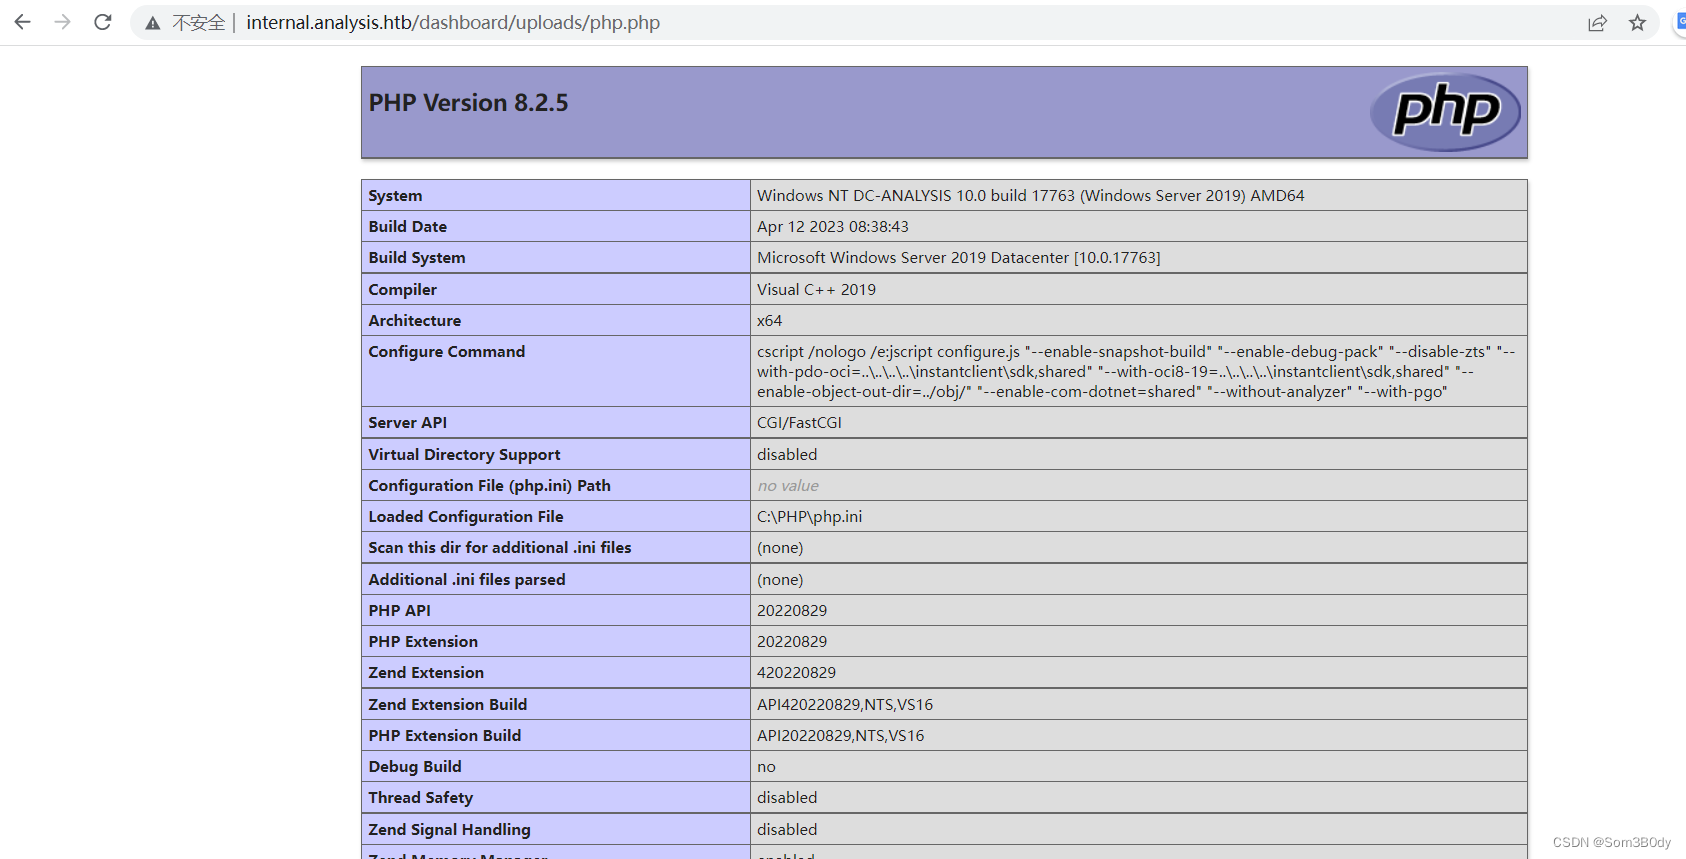Click the Build Date label
The height and width of the screenshot is (859, 1686).
pyautogui.click(x=407, y=227)
